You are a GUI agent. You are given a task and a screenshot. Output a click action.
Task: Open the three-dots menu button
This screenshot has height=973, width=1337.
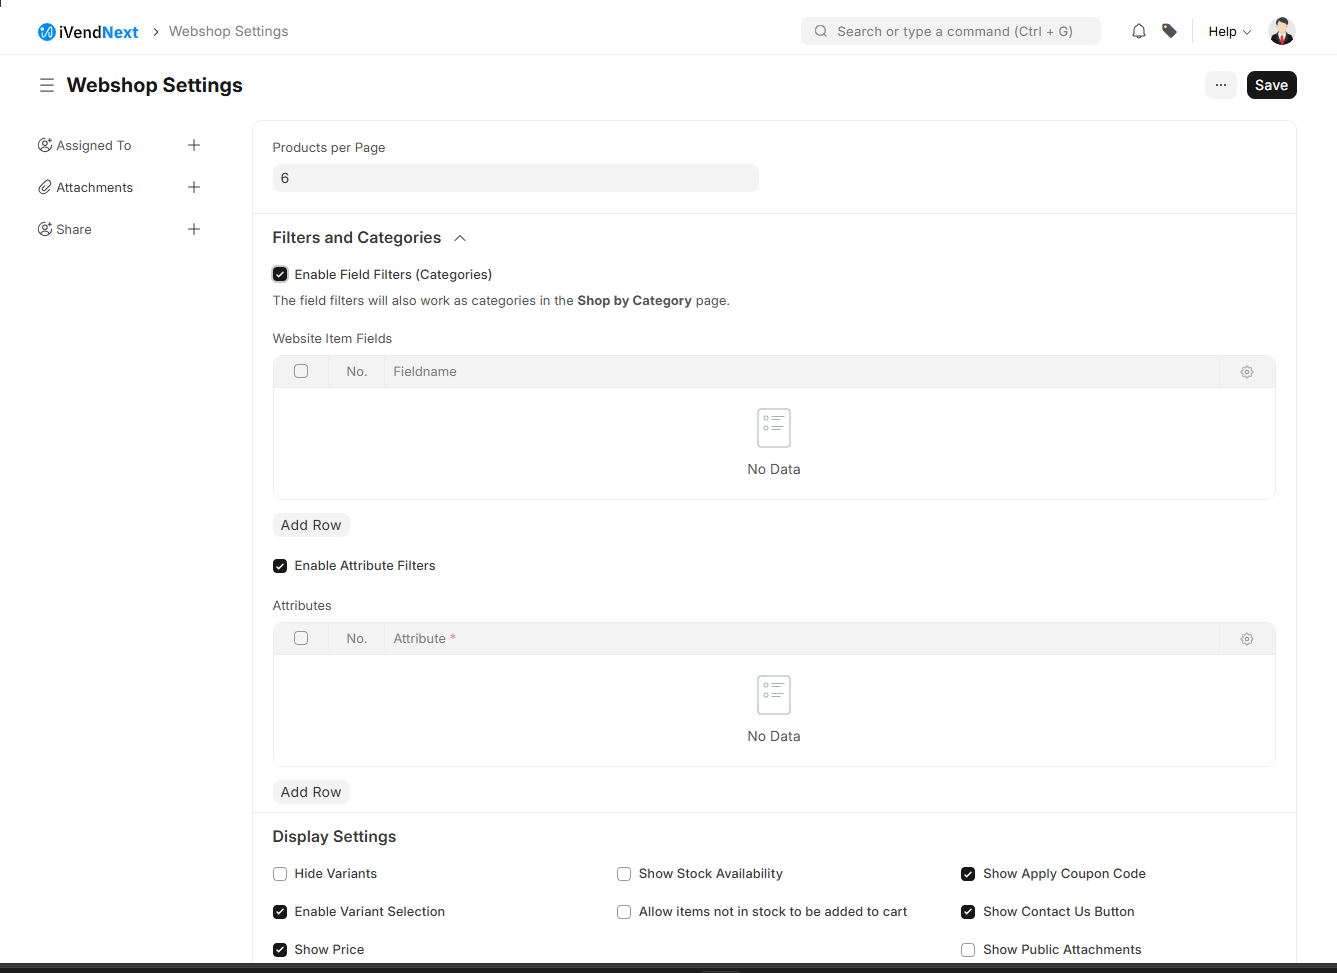coord(1221,85)
